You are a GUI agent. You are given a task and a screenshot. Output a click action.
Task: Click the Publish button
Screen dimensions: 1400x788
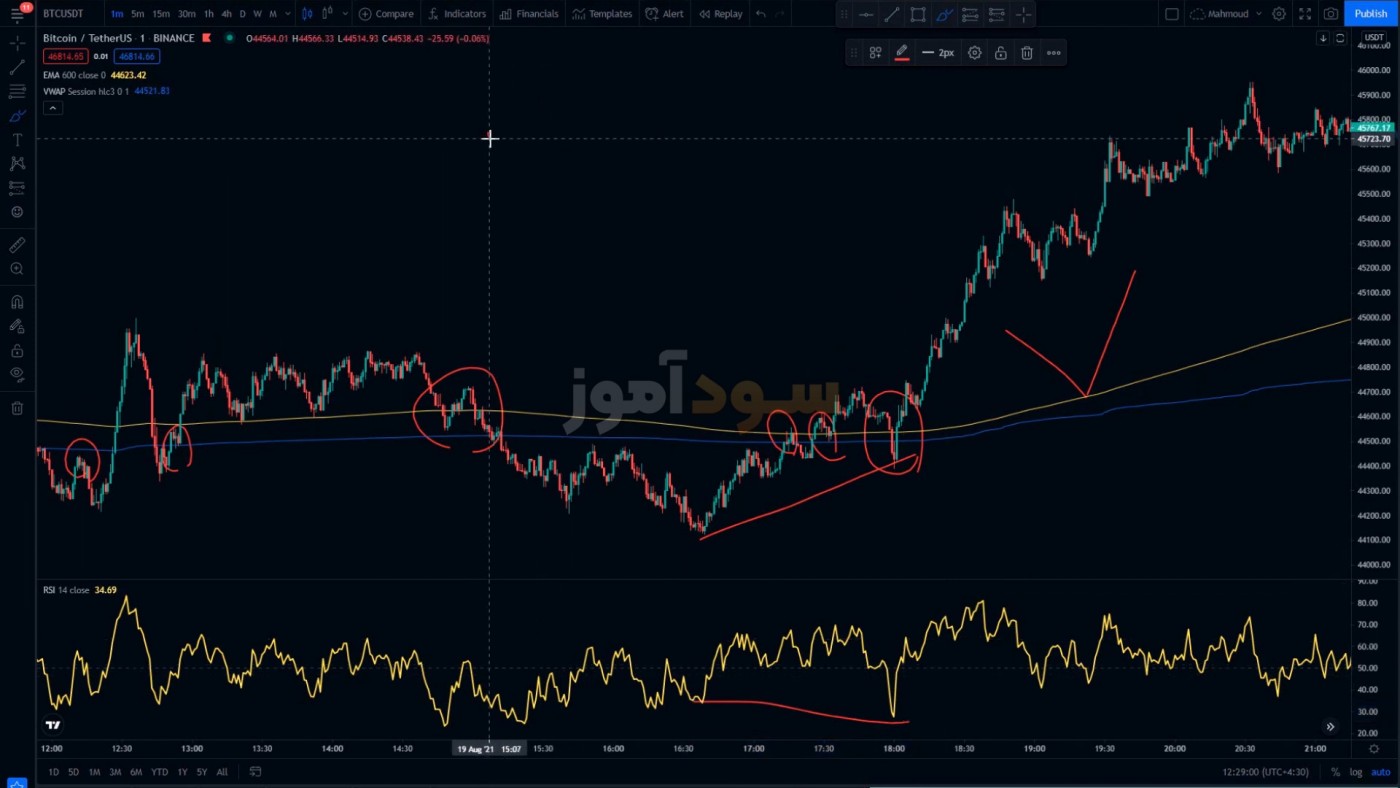tap(1371, 14)
